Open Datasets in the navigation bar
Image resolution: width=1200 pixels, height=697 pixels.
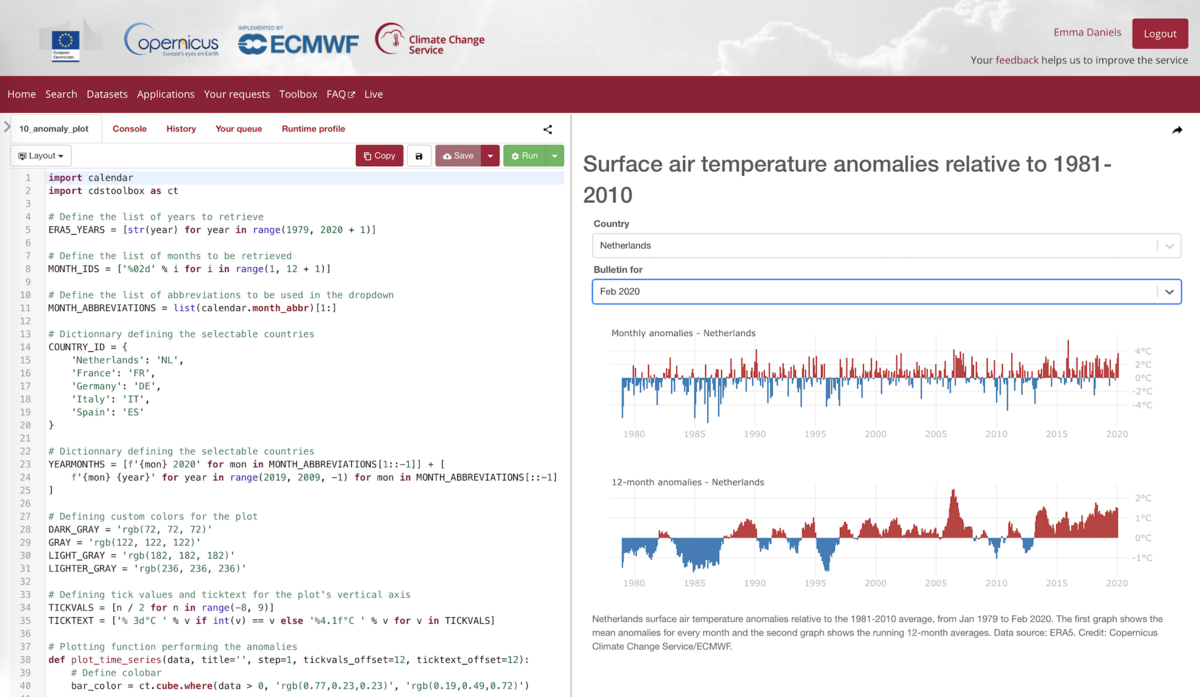[107, 94]
